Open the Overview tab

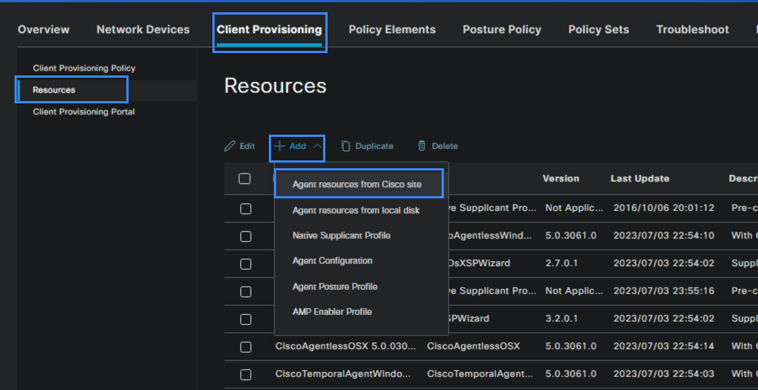pos(44,29)
